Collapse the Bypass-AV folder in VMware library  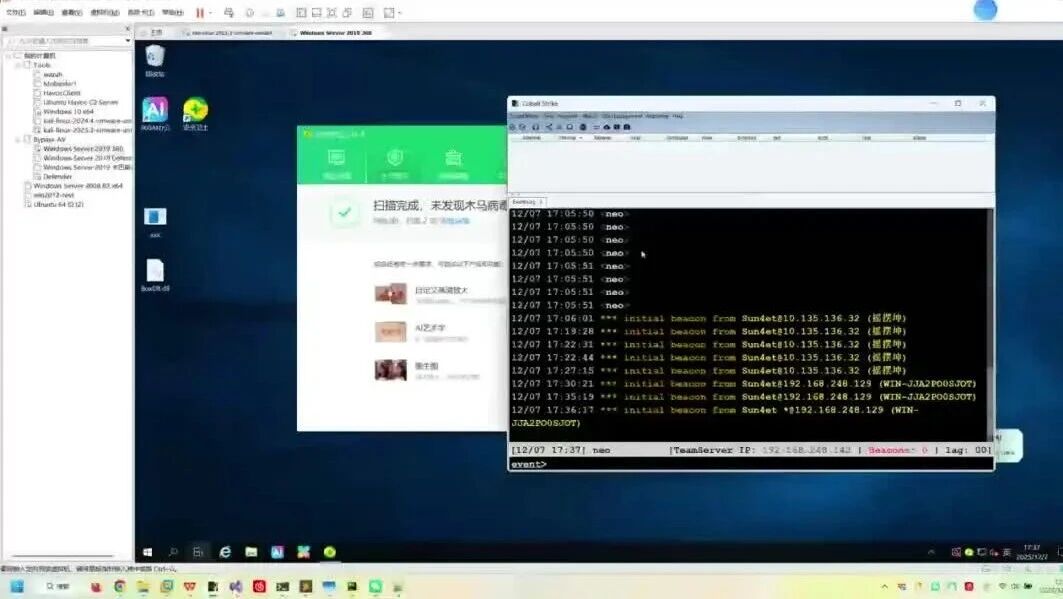(x=18, y=140)
